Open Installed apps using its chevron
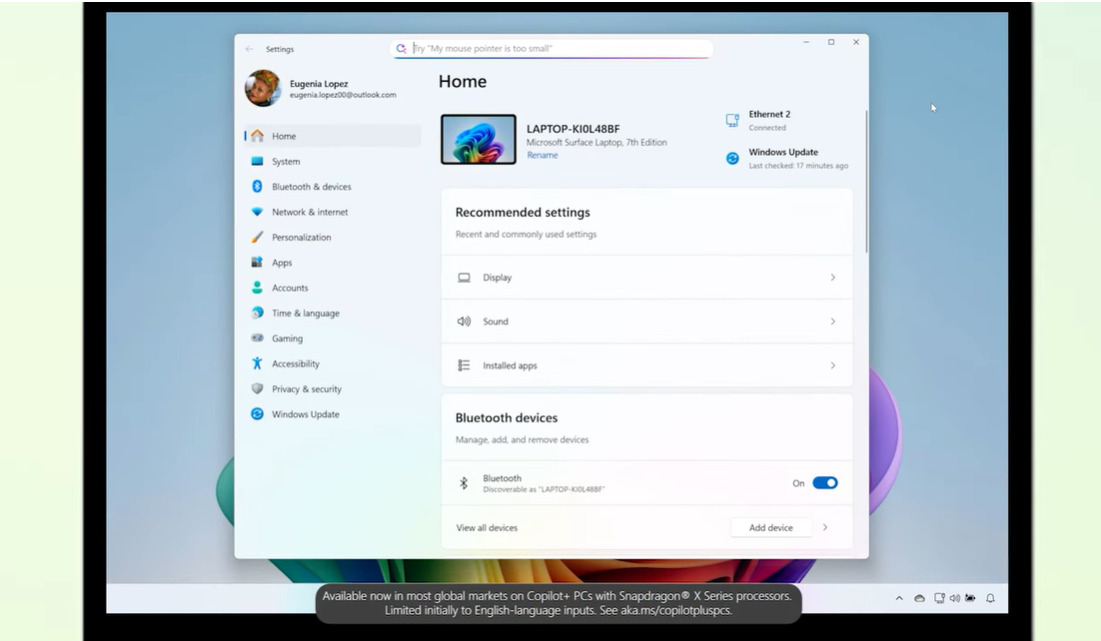This screenshot has width=1101, height=641. (832, 366)
